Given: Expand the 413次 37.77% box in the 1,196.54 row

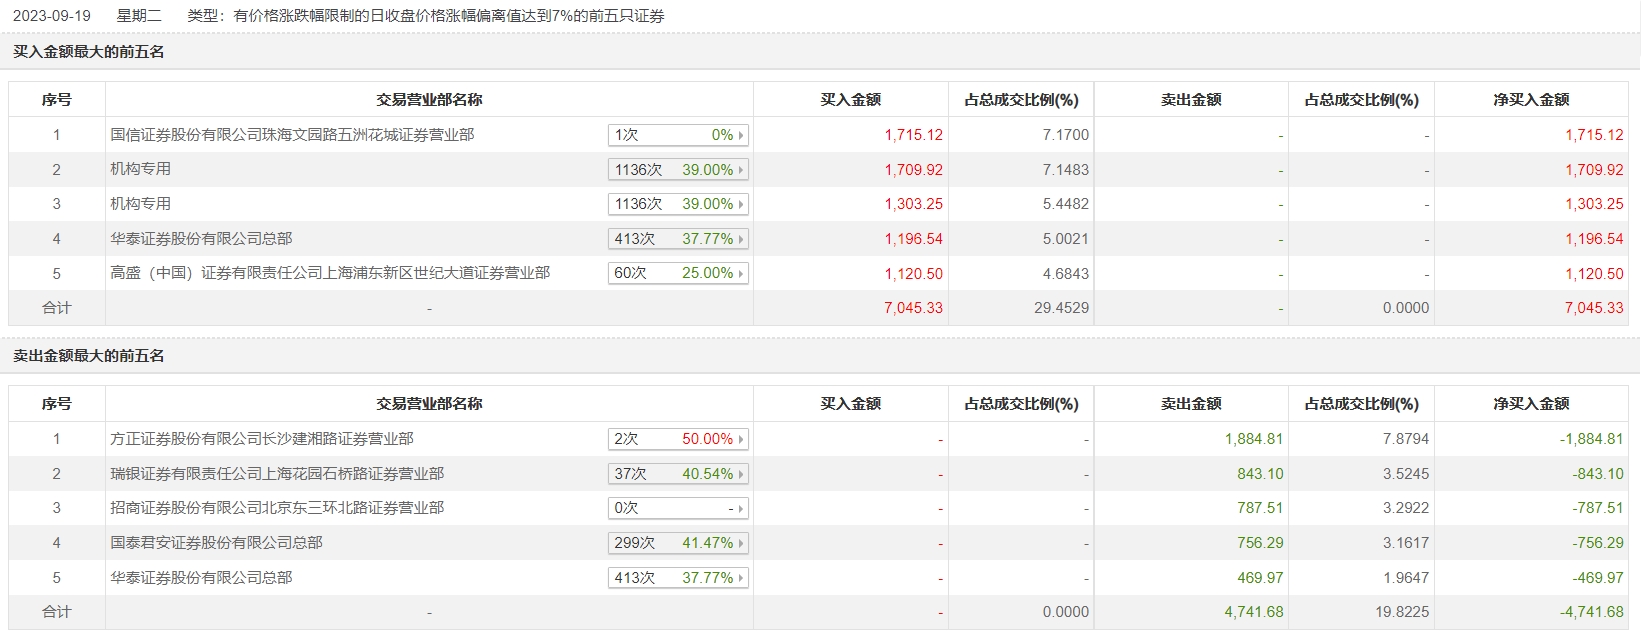Looking at the screenshot, I should tap(678, 239).
